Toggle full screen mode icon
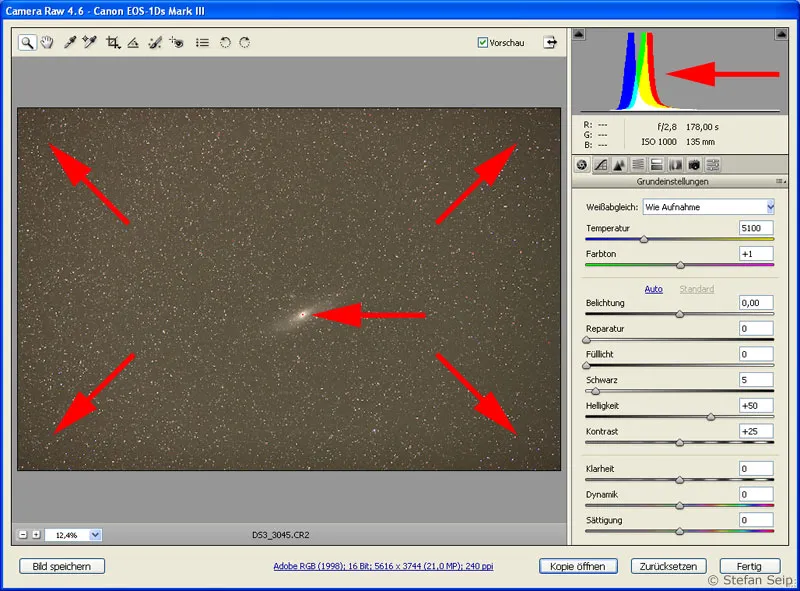The height and width of the screenshot is (591, 800). [x=549, y=43]
